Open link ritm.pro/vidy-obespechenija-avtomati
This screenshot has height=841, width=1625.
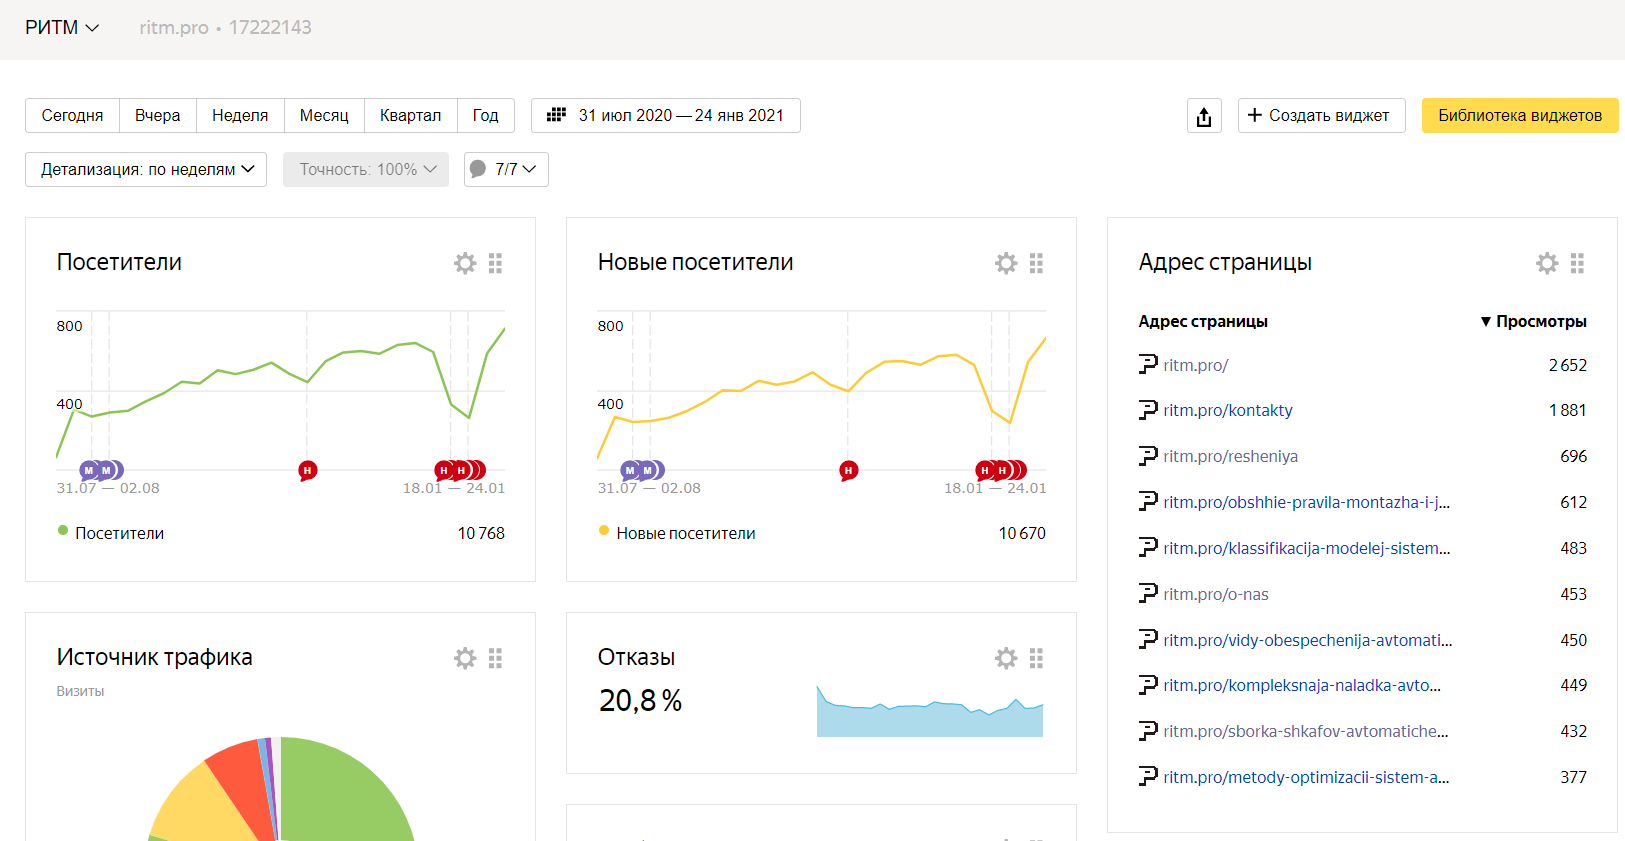coord(1308,640)
